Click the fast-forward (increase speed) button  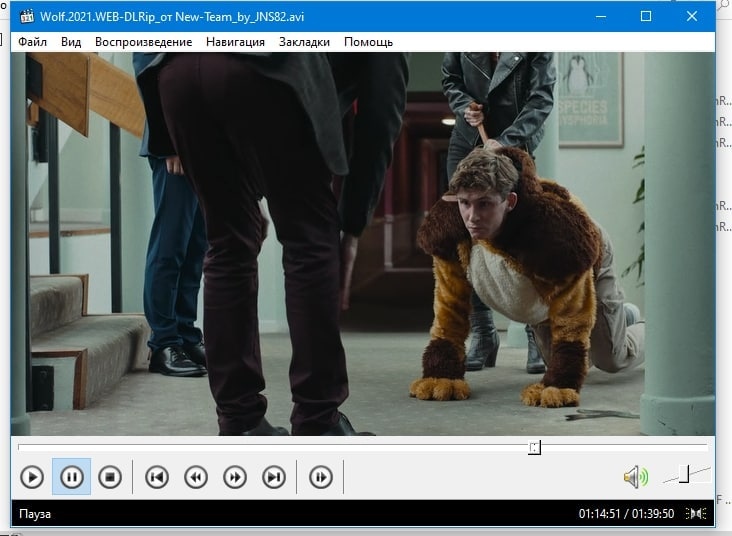[235, 477]
